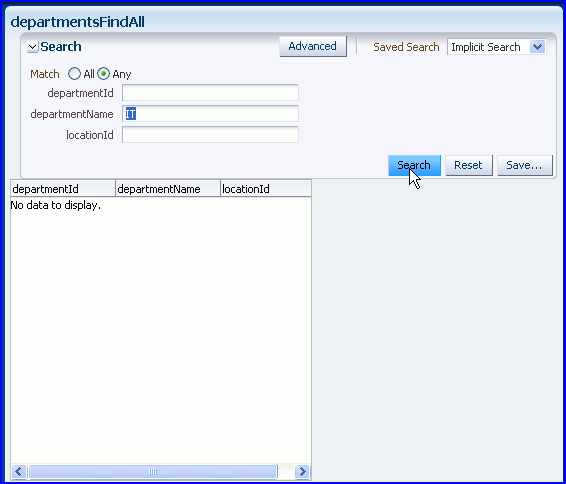Click the horizontal scrollbar thumb
This screenshot has width=566, height=484.
point(153,471)
